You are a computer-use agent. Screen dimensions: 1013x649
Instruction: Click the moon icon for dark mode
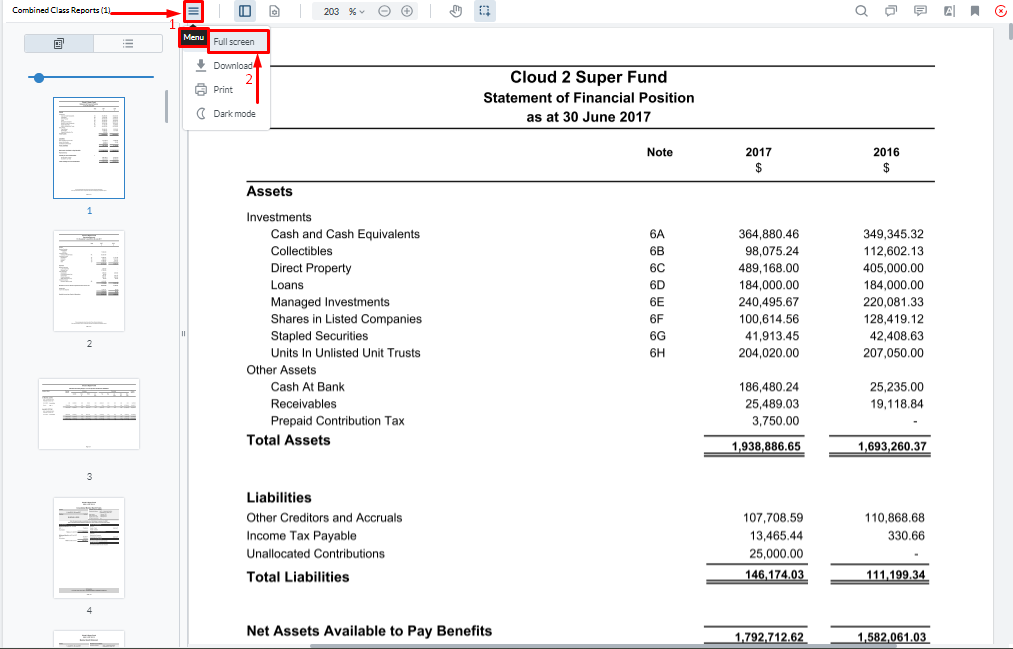click(x=201, y=113)
